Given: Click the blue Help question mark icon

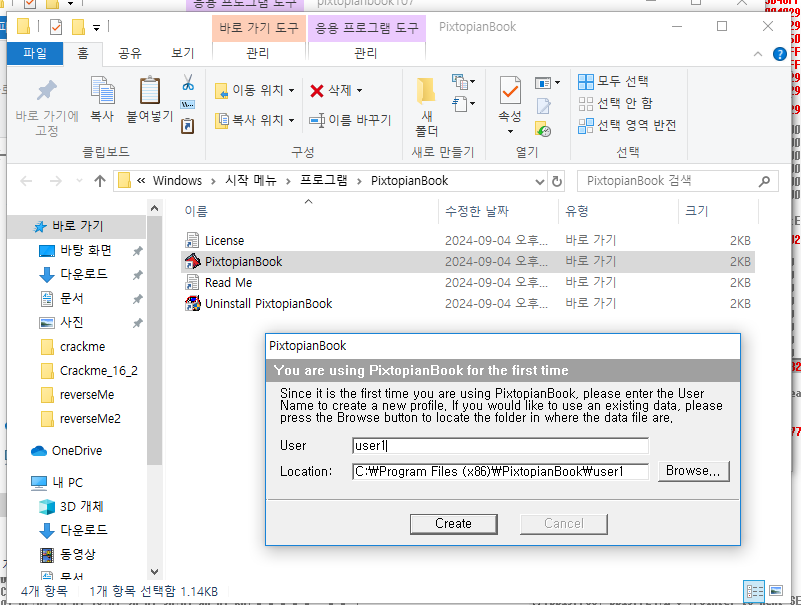Looking at the screenshot, I should 780,54.
